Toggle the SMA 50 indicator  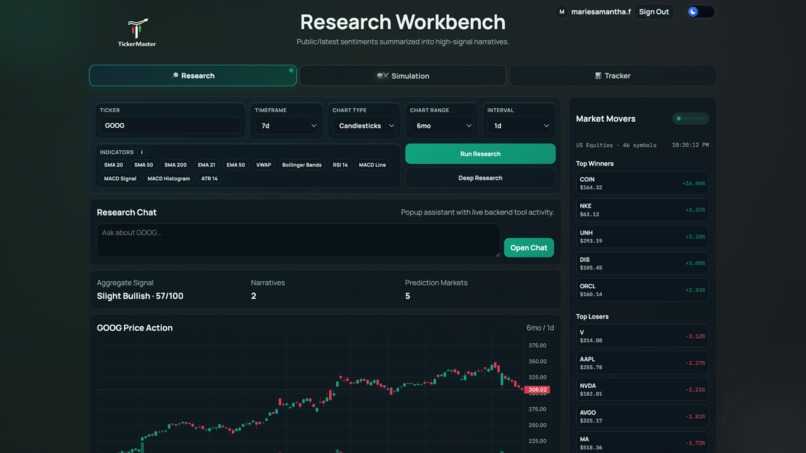(143, 165)
